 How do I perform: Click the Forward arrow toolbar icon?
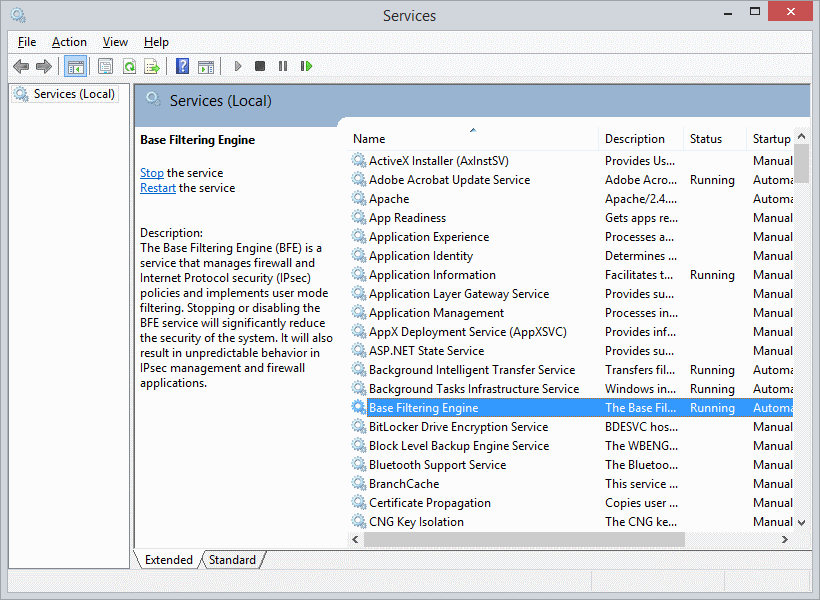pos(44,66)
